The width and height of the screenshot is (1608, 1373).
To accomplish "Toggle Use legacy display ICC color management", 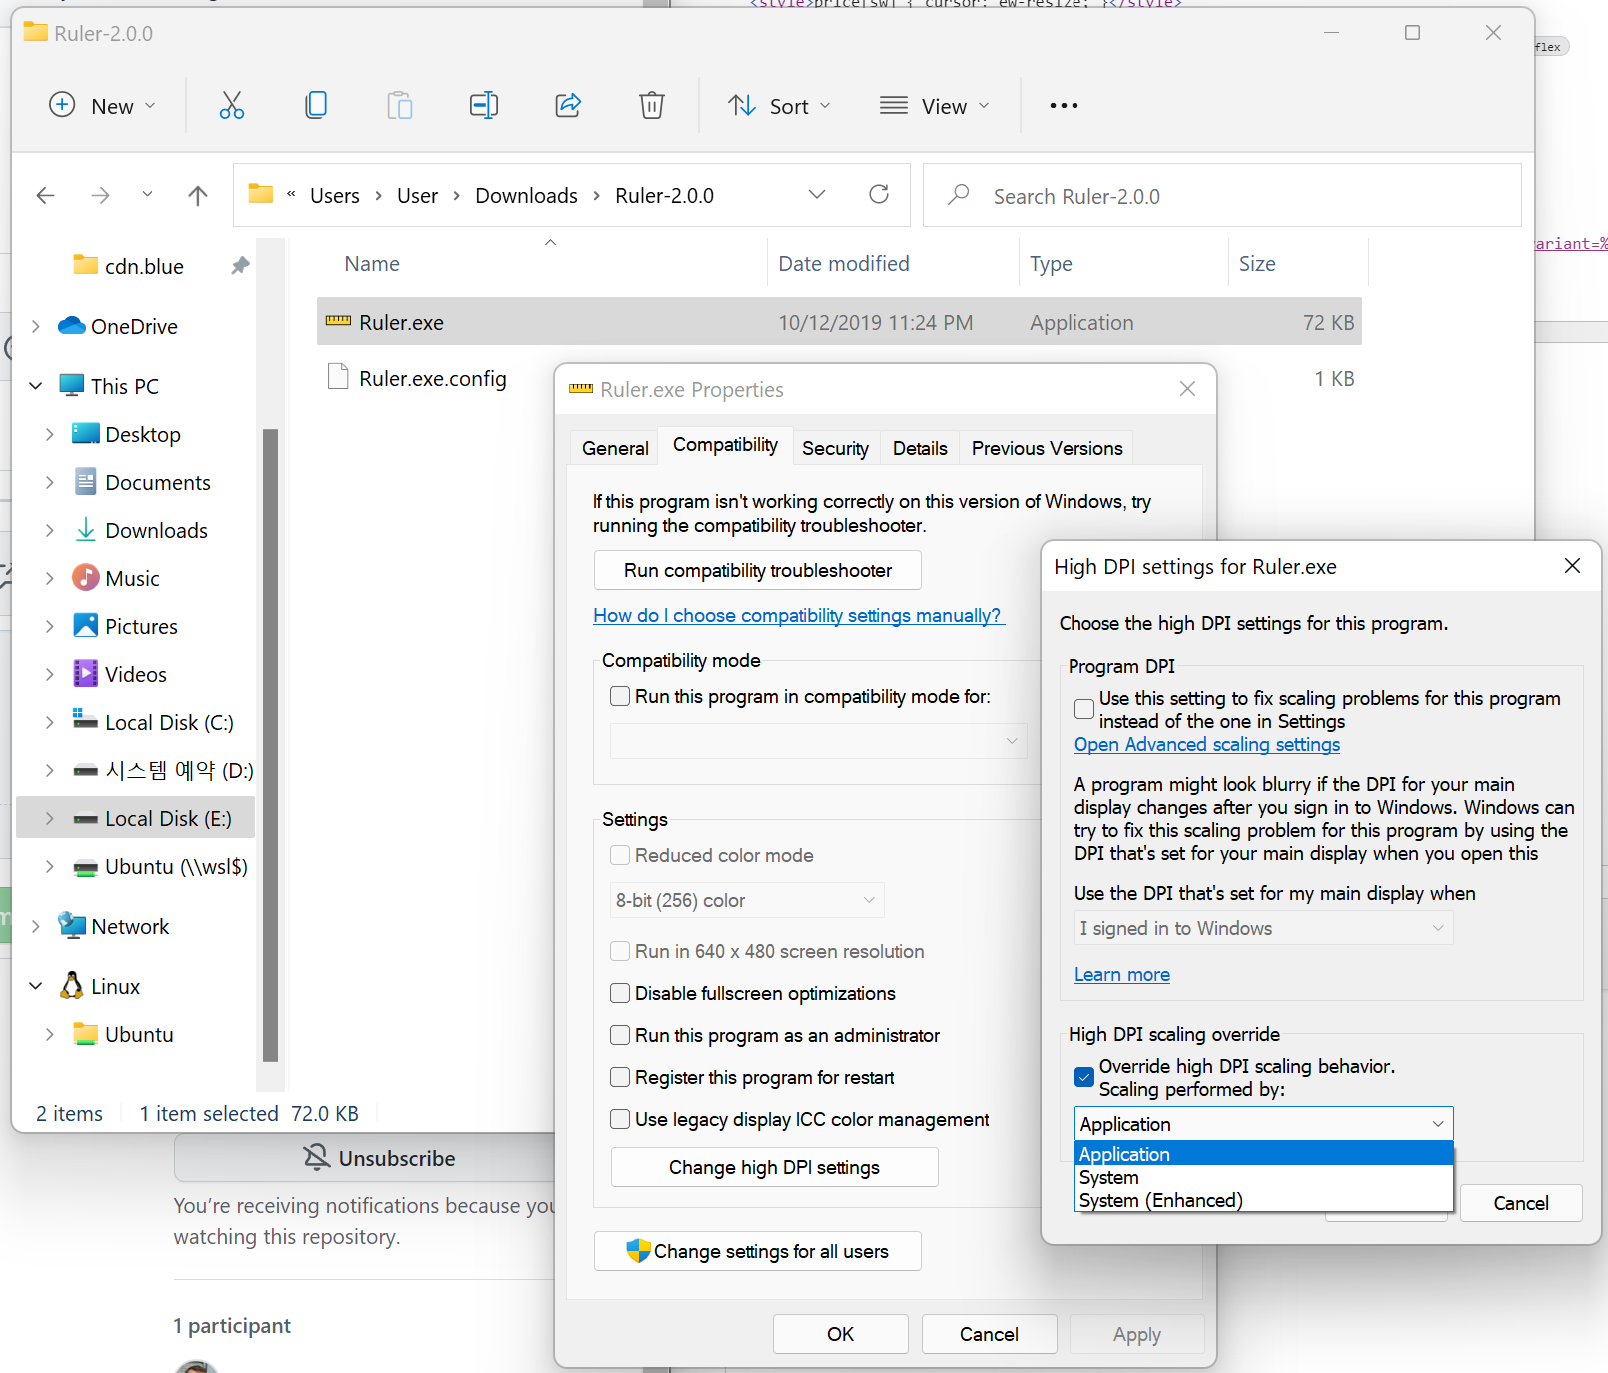I will [620, 1119].
